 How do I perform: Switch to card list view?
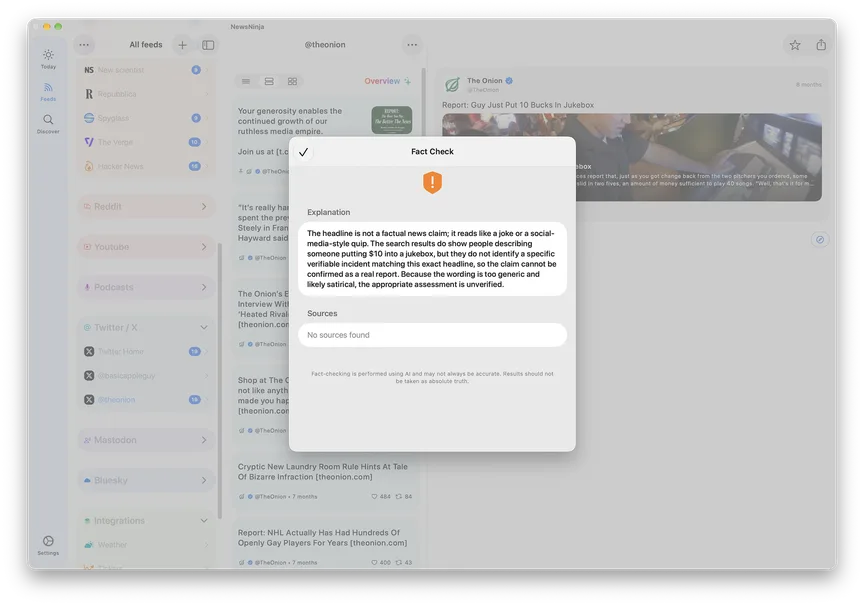[x=269, y=81]
